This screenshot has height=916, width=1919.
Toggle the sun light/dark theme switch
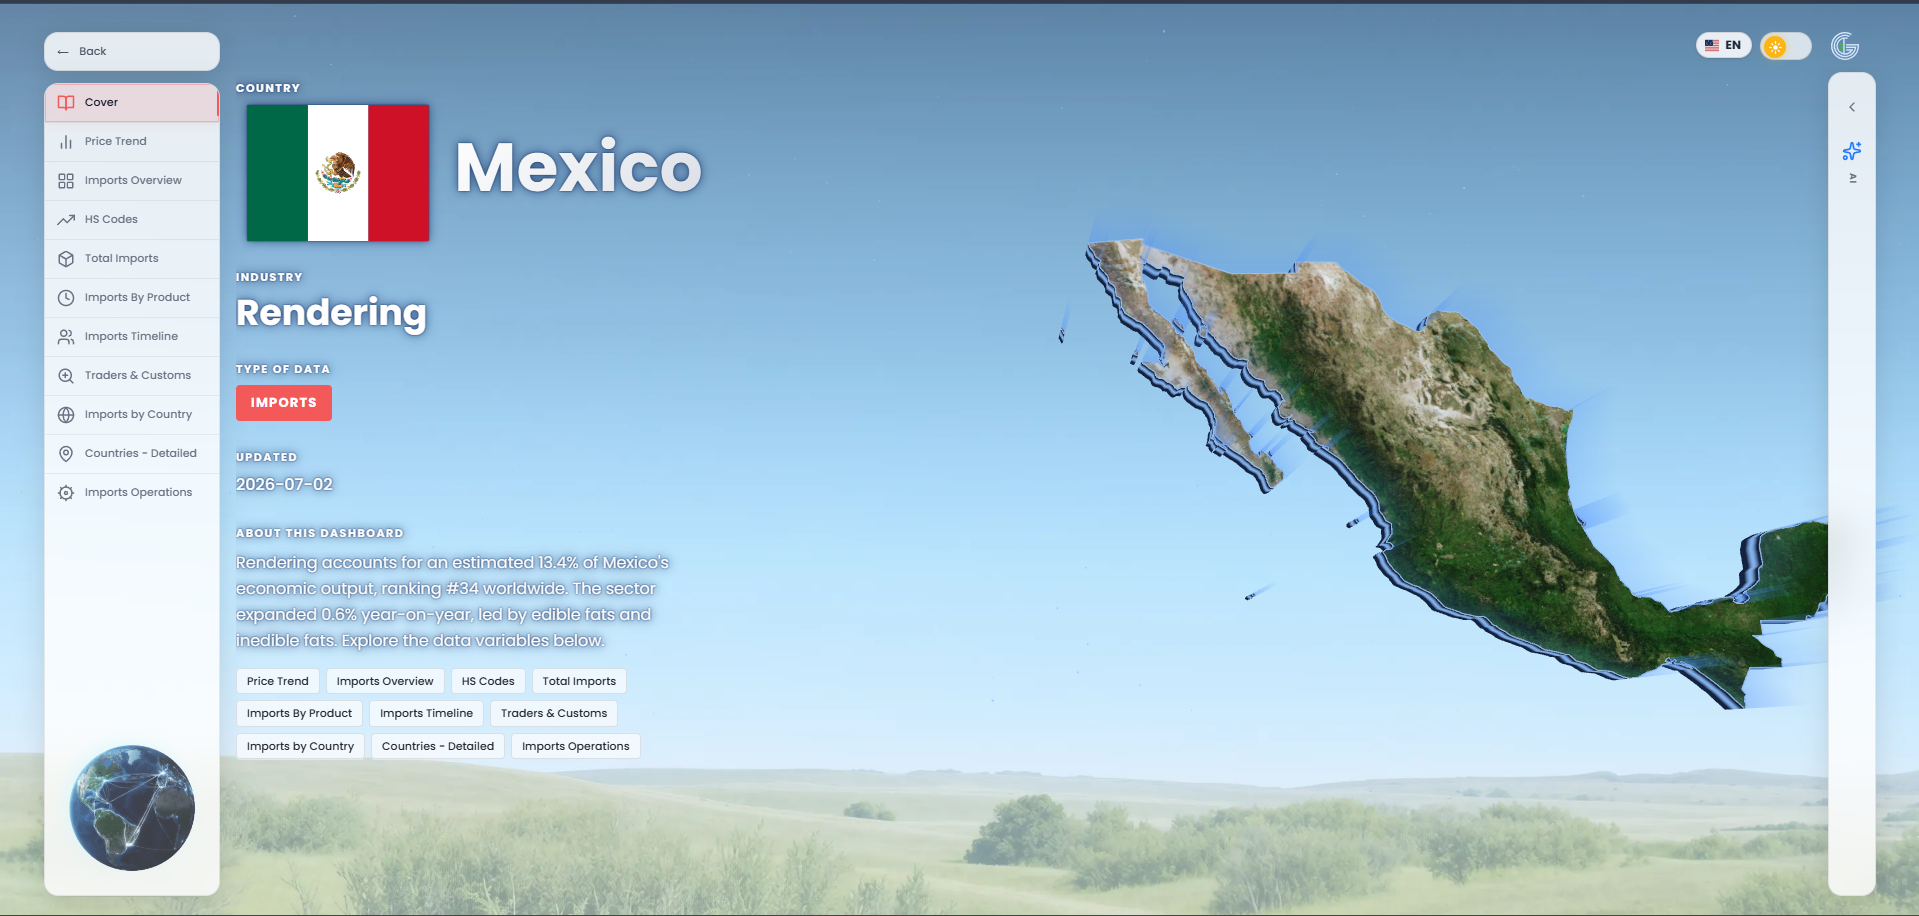[1786, 46]
